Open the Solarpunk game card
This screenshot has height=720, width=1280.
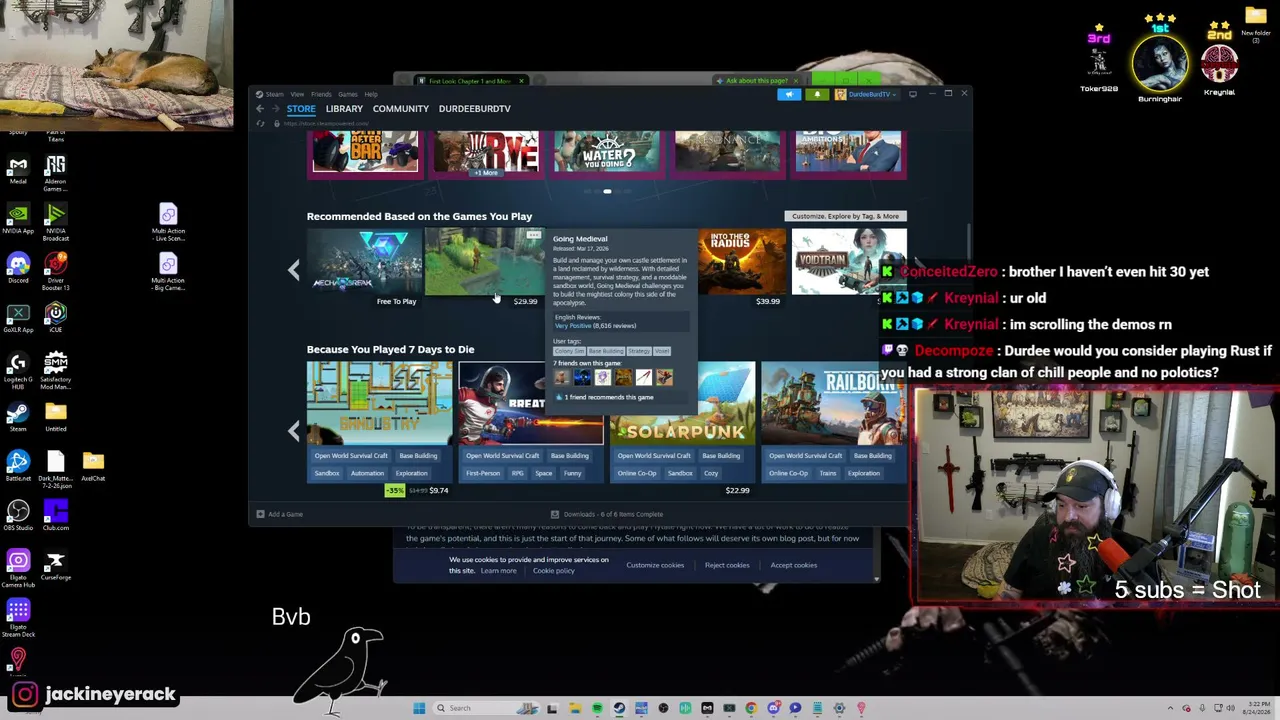682,429
